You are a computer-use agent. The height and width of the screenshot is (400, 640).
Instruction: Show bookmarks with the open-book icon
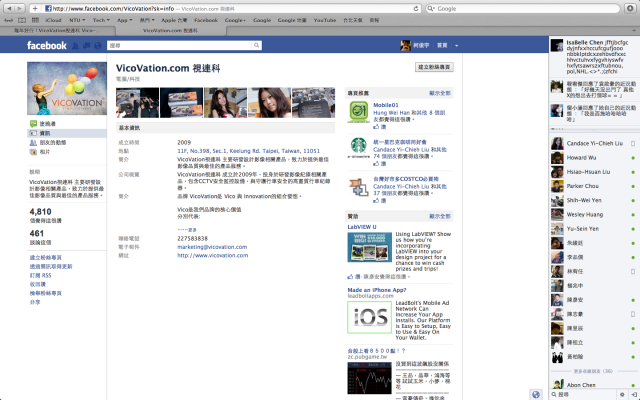click(x=22, y=20)
